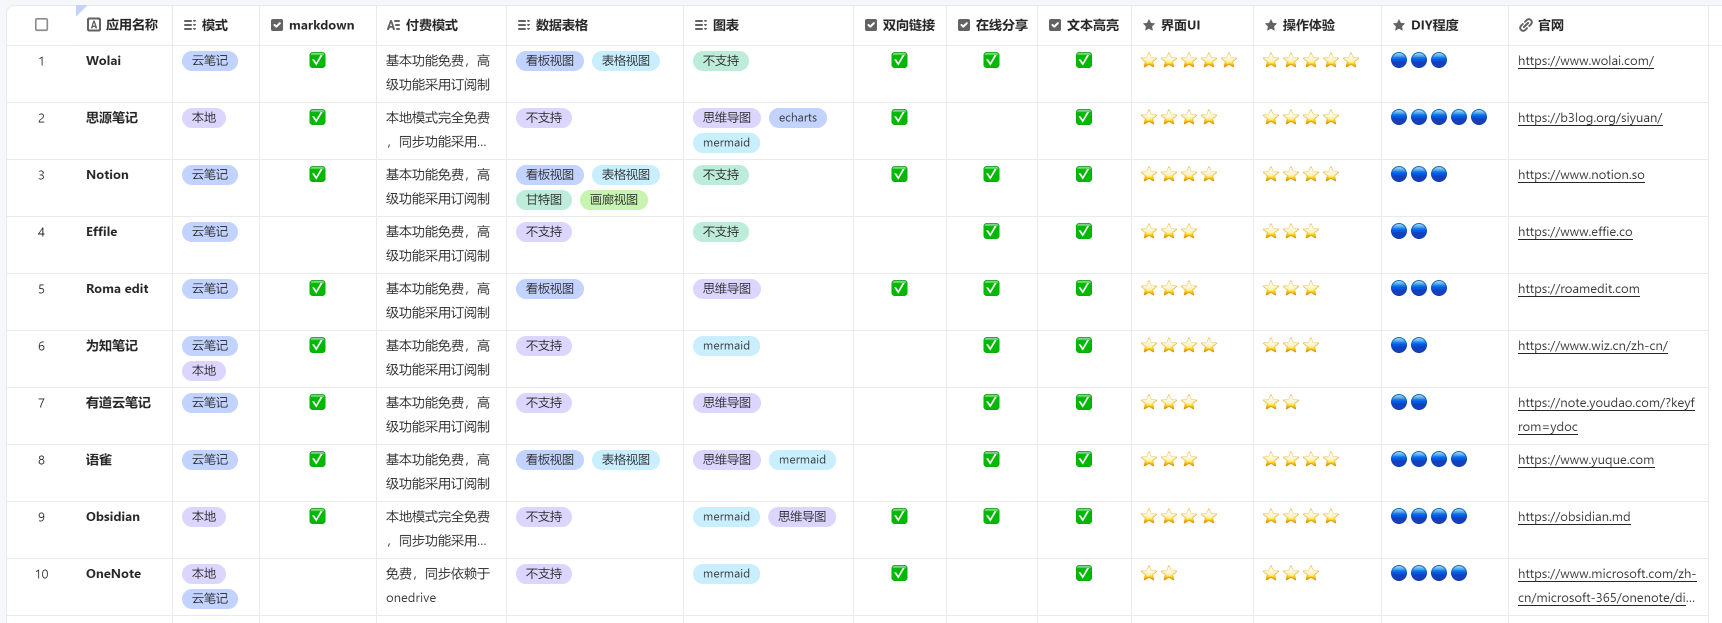The width and height of the screenshot is (1722, 623).
Task: Click the multi-select icon in 模式 header
Action: pyautogui.click(x=190, y=25)
